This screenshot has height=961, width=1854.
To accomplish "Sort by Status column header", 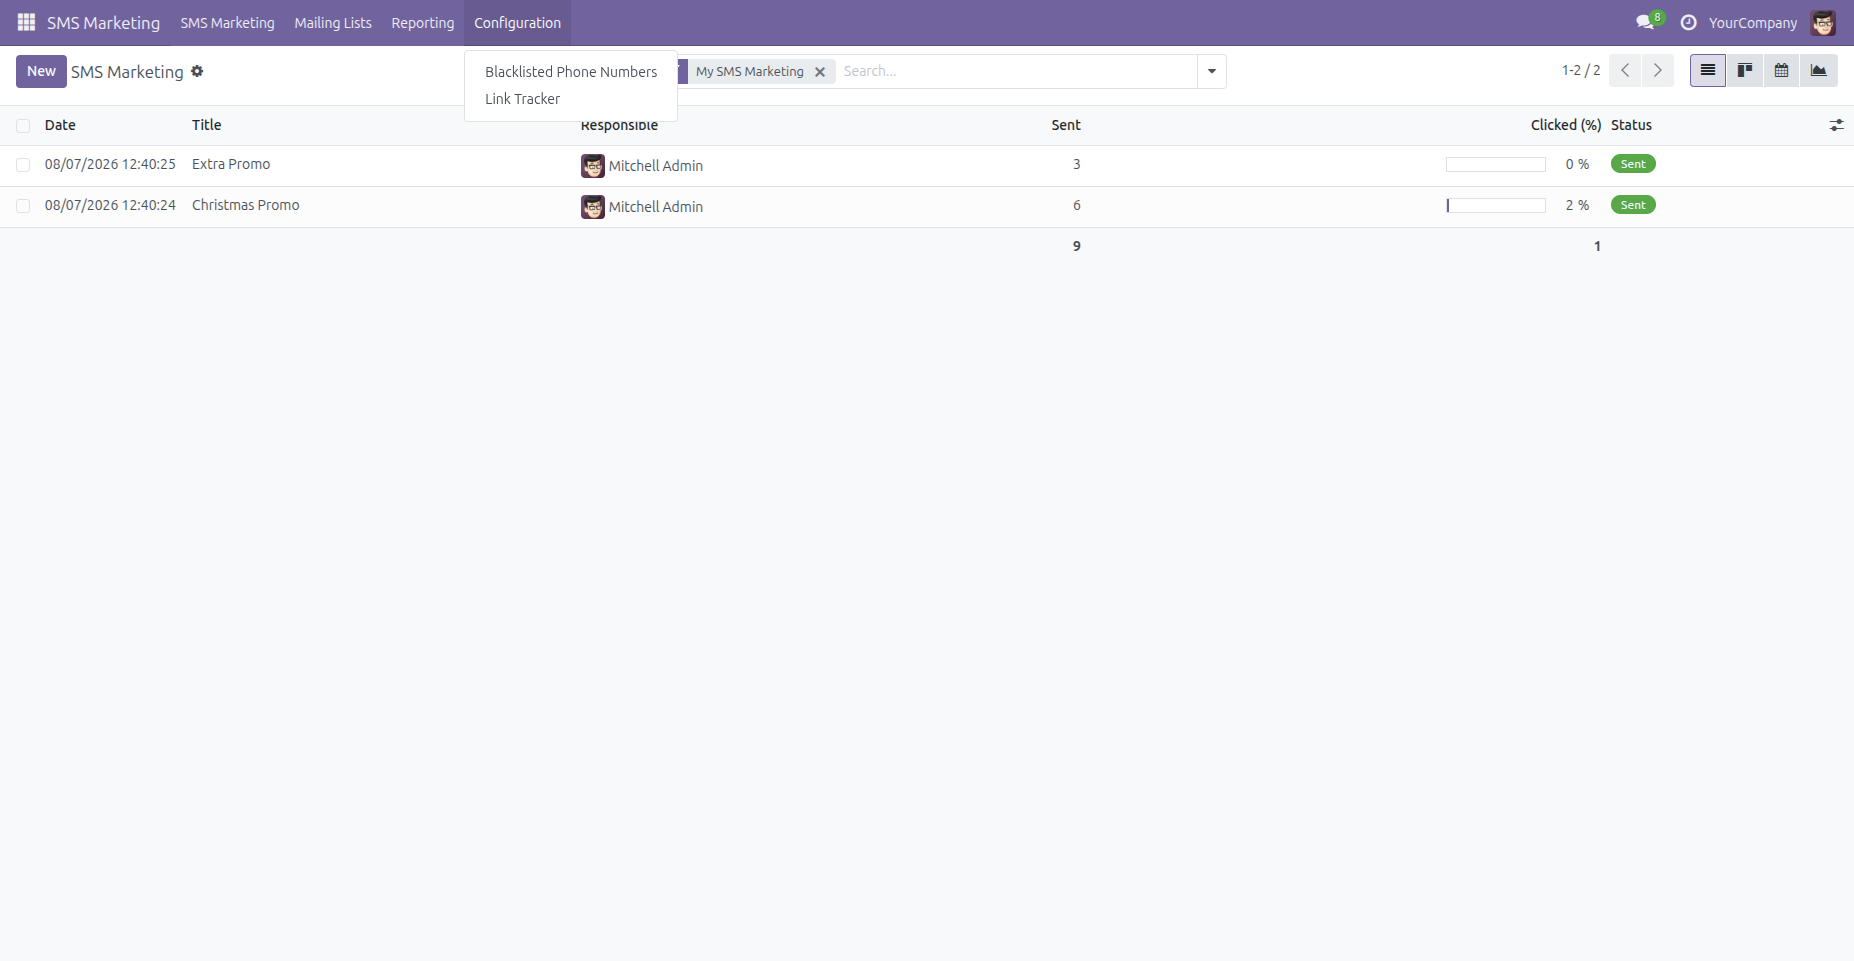I will tap(1631, 125).
